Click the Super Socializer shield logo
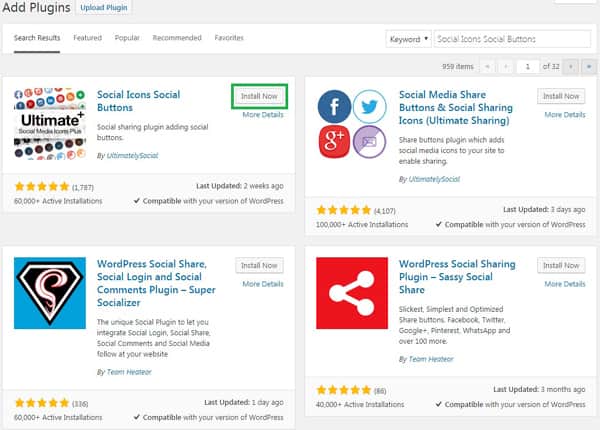This screenshot has height=430, width=600. (x=50, y=293)
